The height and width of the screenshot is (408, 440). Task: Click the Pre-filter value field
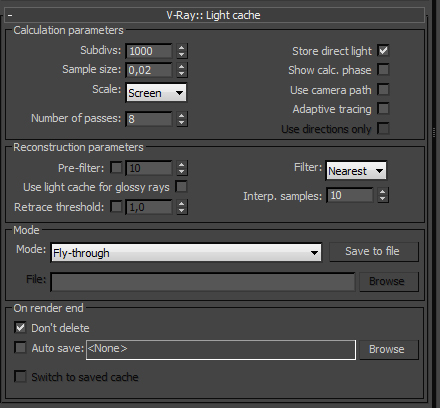point(149,168)
